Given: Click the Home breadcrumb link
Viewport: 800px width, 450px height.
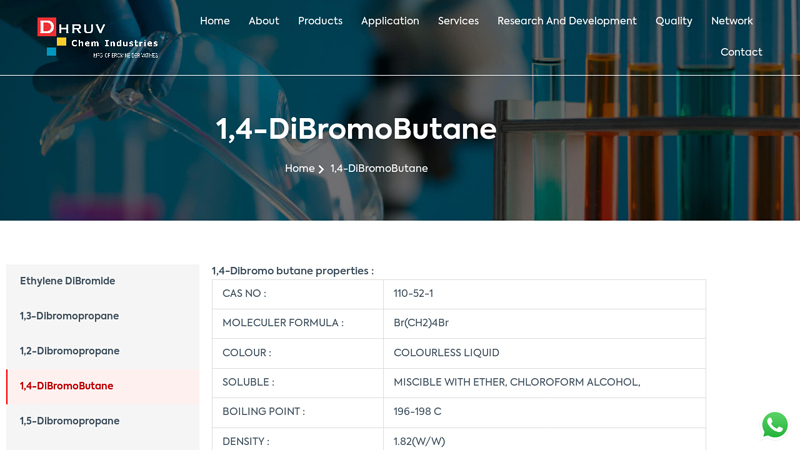Looking at the screenshot, I should click(x=299, y=169).
